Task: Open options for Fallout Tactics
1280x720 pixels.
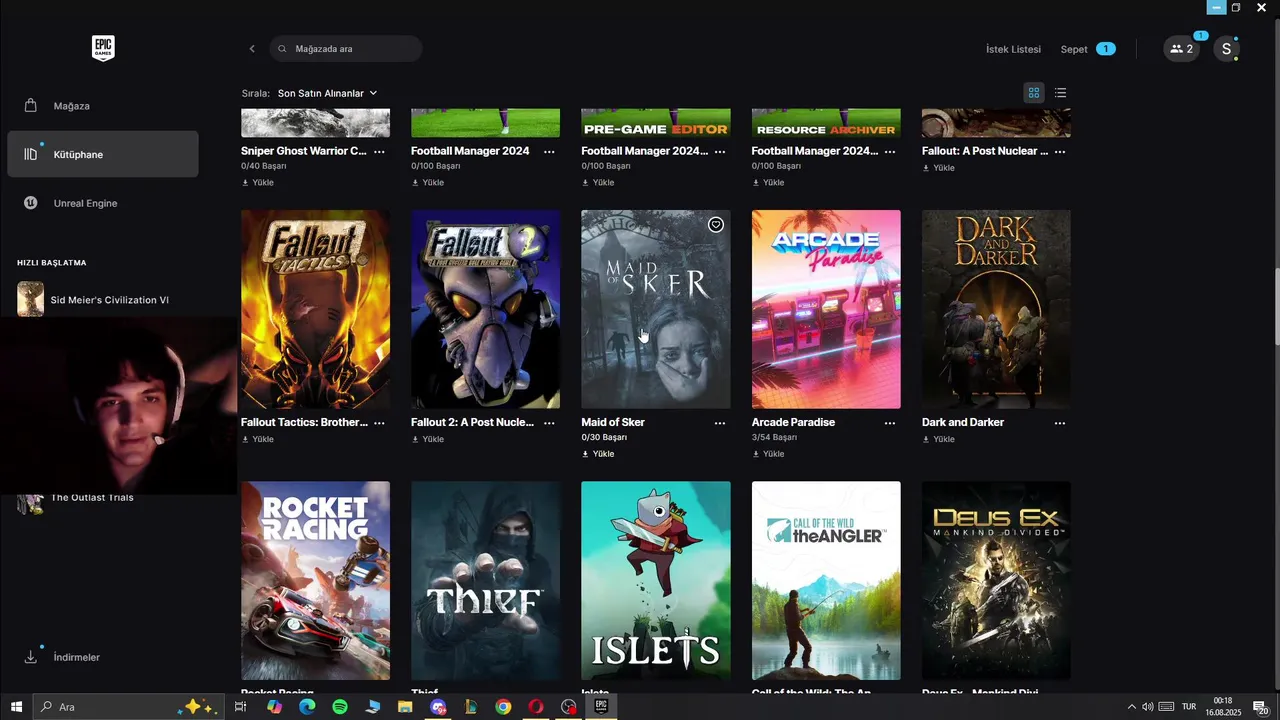Action: (379, 423)
